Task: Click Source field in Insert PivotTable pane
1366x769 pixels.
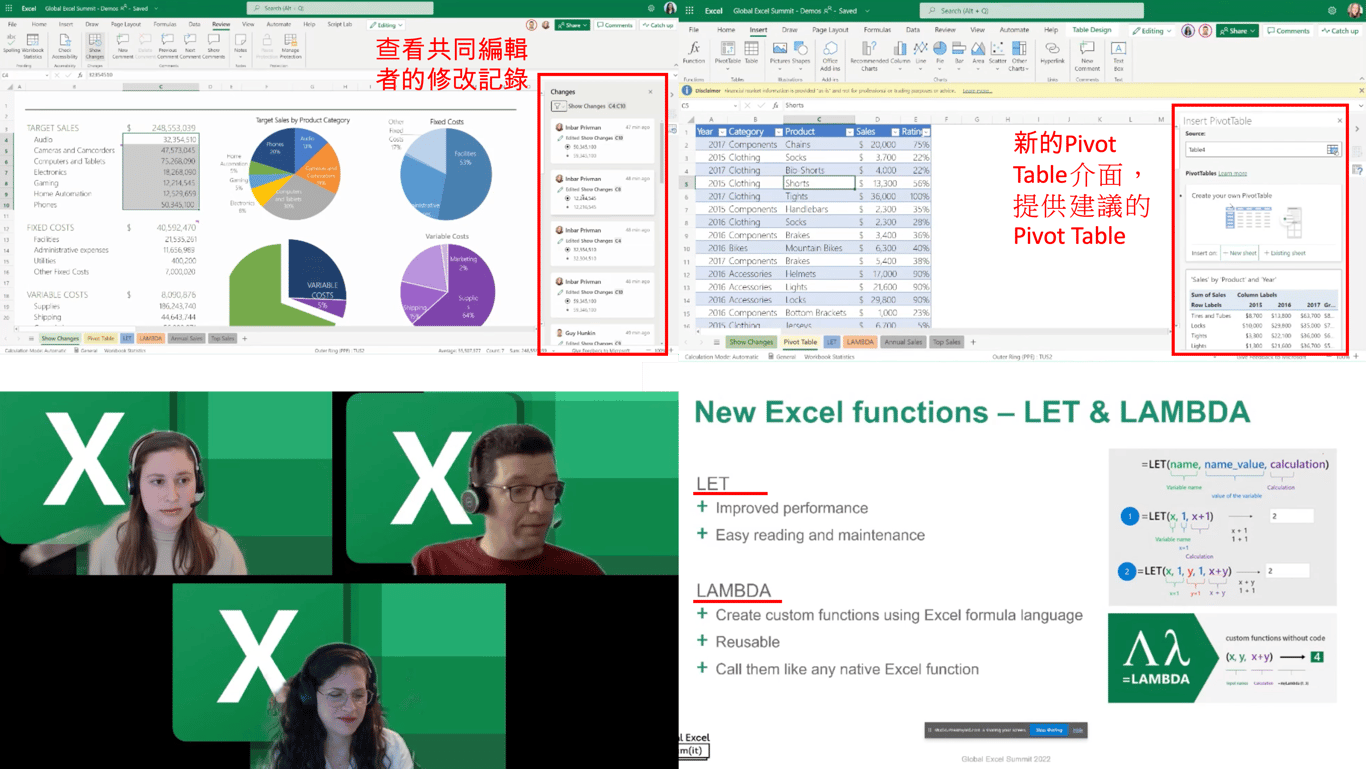Action: click(x=1263, y=150)
